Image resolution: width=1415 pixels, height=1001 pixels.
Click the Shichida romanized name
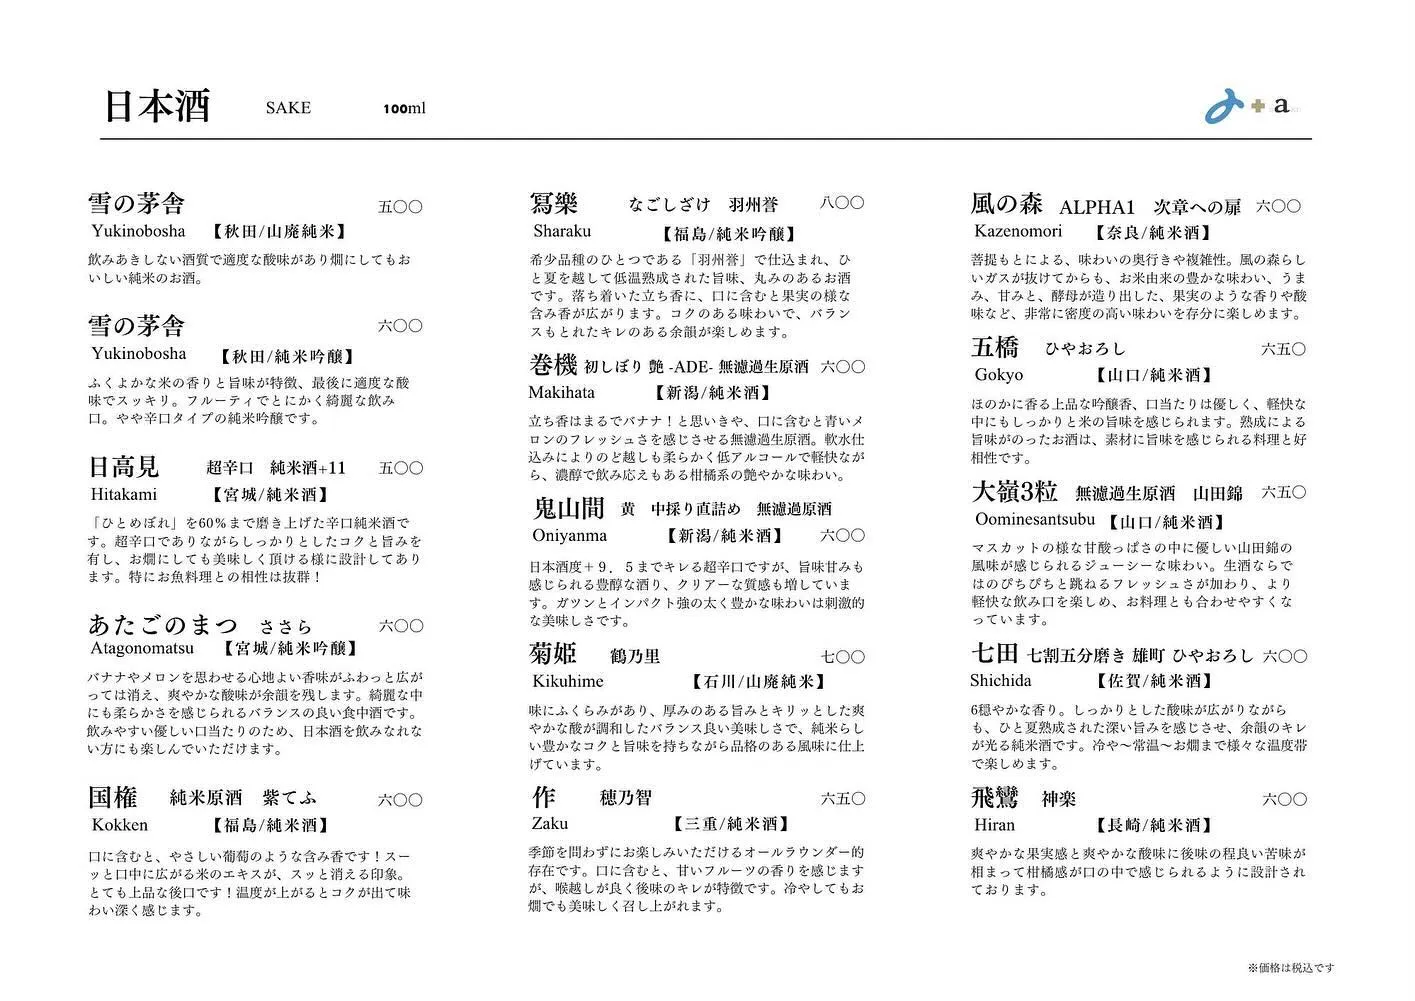pos(1001,681)
